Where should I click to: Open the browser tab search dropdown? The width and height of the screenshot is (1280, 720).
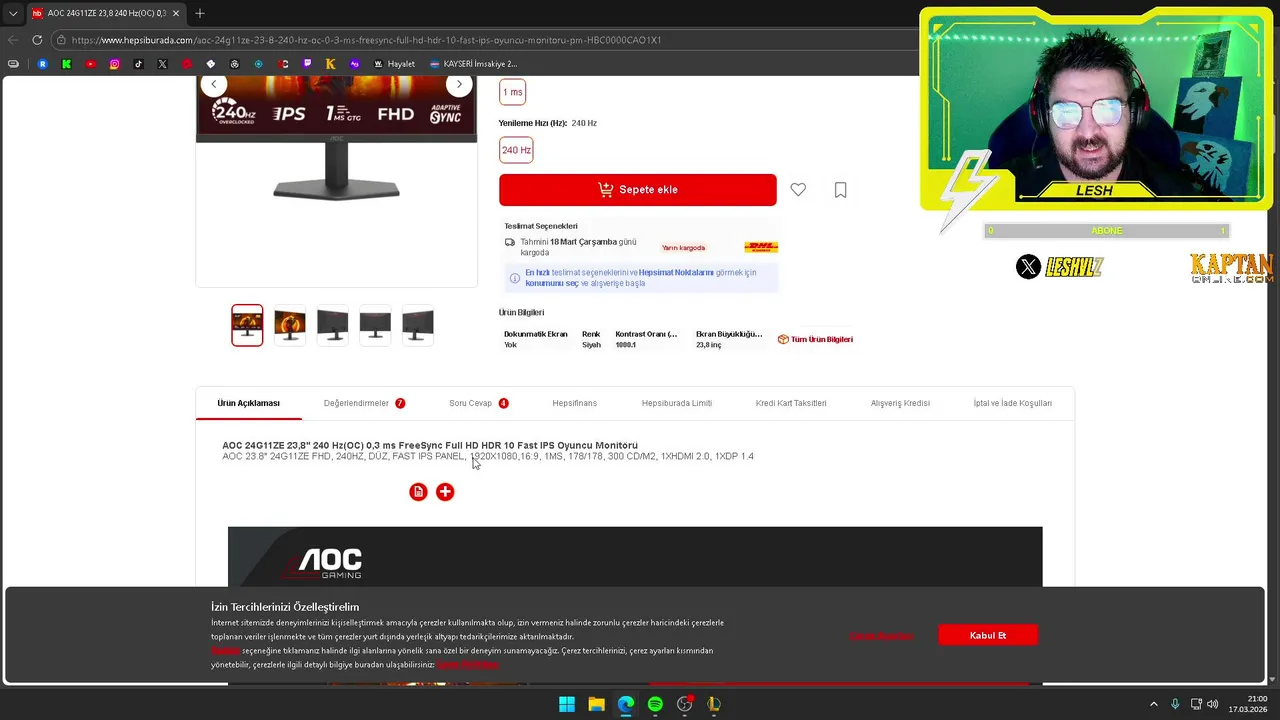click(x=12, y=13)
